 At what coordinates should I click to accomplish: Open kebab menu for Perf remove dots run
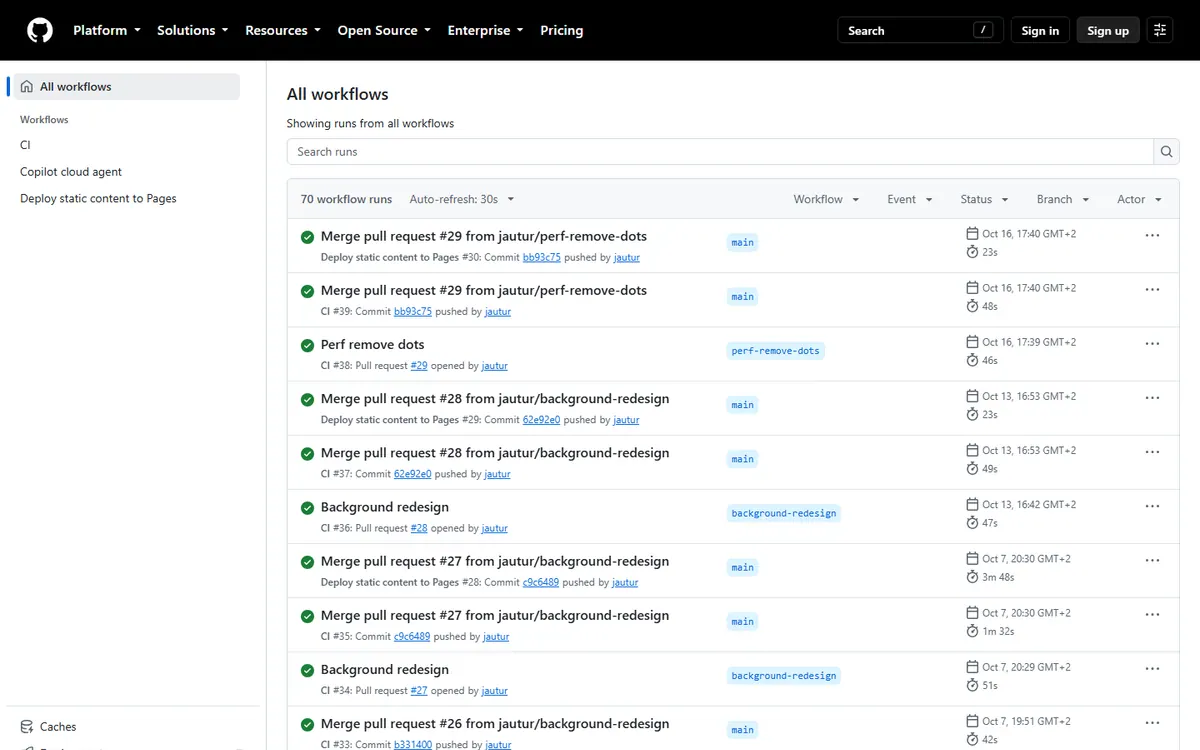(x=1152, y=344)
